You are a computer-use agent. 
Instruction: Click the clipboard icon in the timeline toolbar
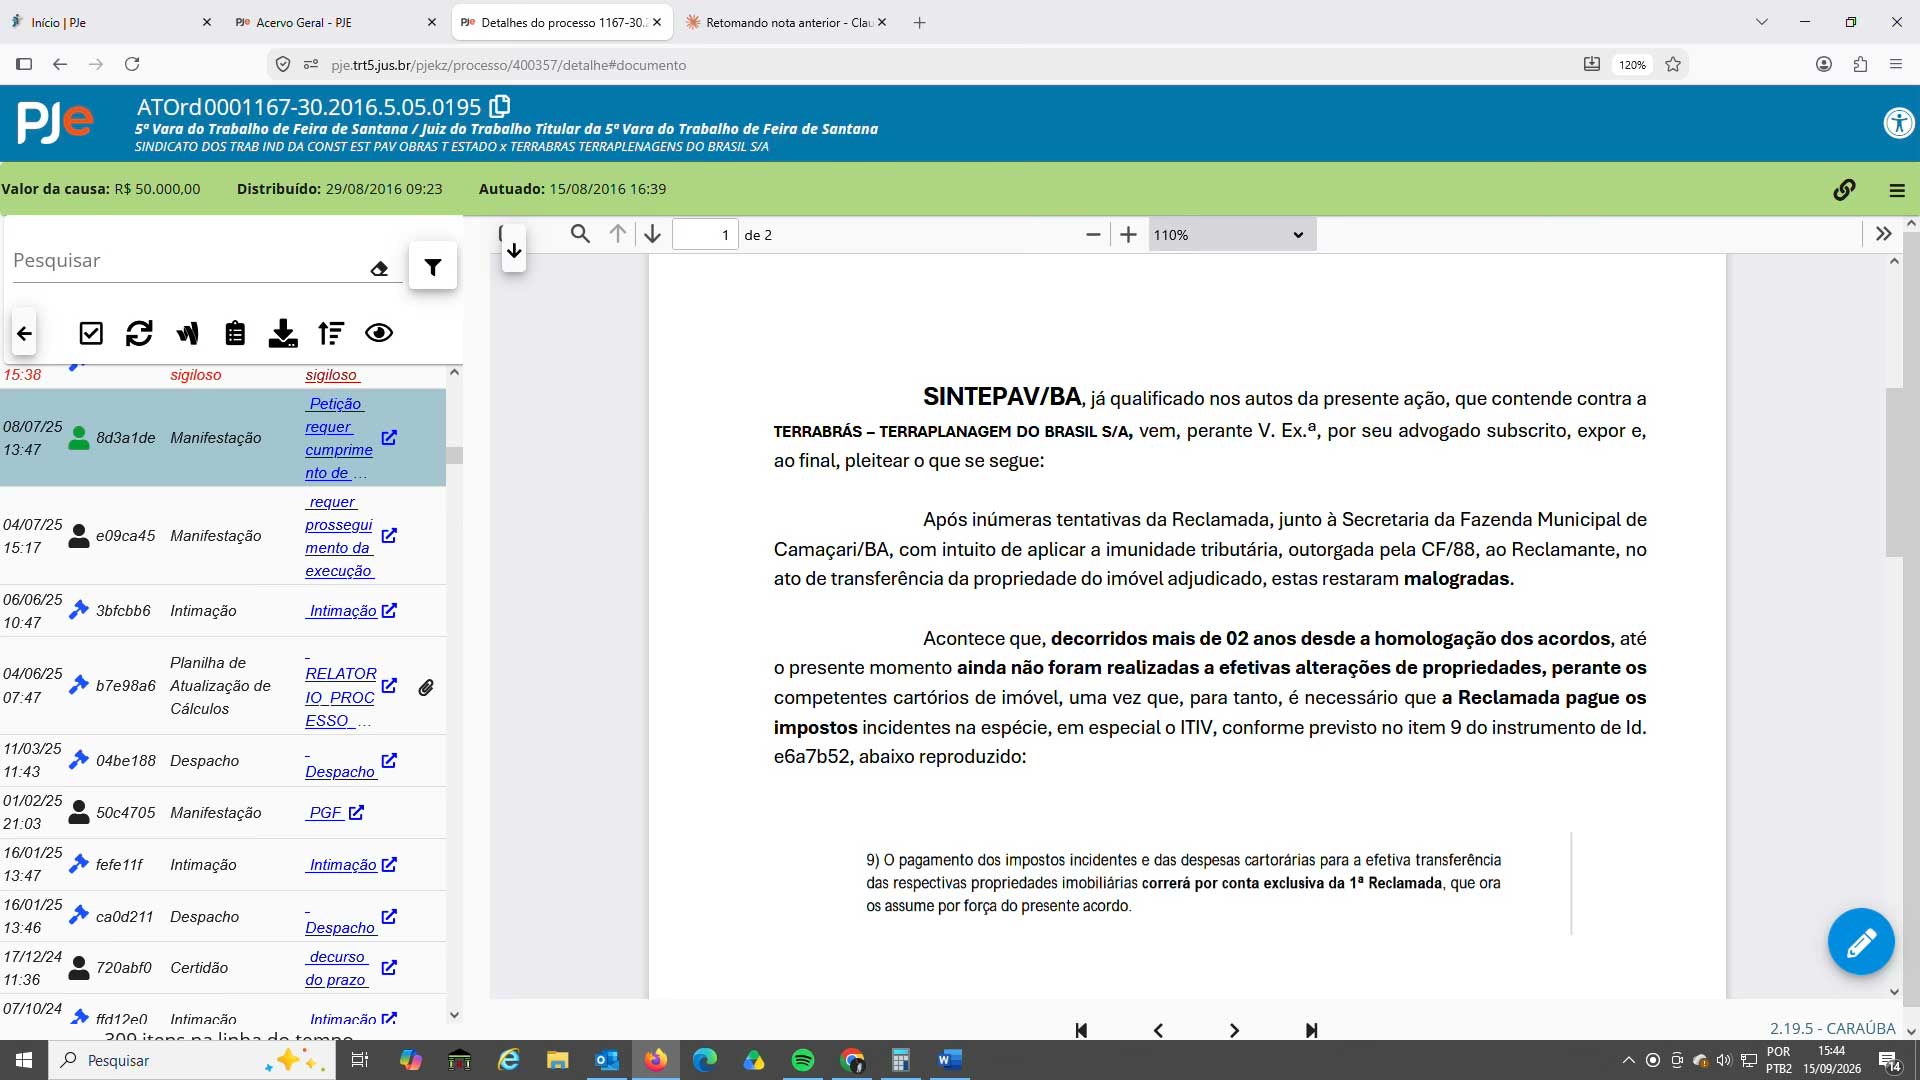pos(235,333)
